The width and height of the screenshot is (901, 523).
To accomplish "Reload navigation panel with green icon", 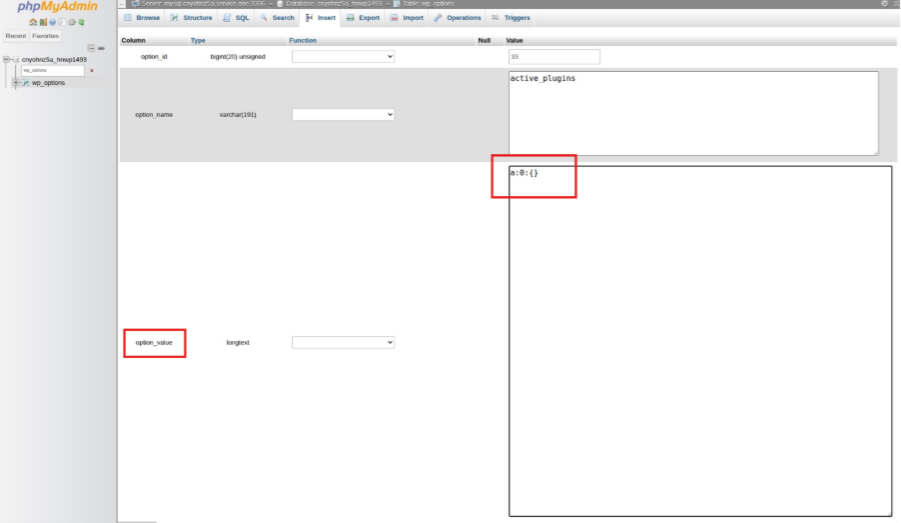I will pyautogui.click(x=82, y=22).
